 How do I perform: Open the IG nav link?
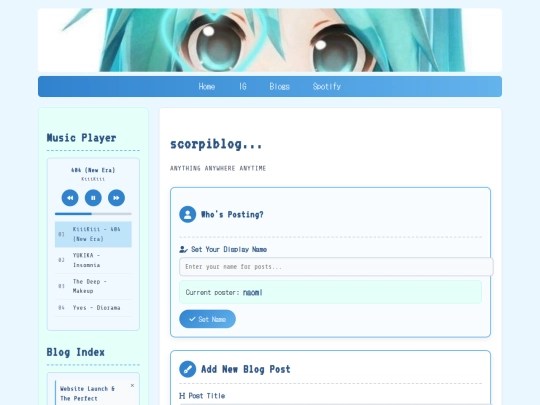pos(243,86)
